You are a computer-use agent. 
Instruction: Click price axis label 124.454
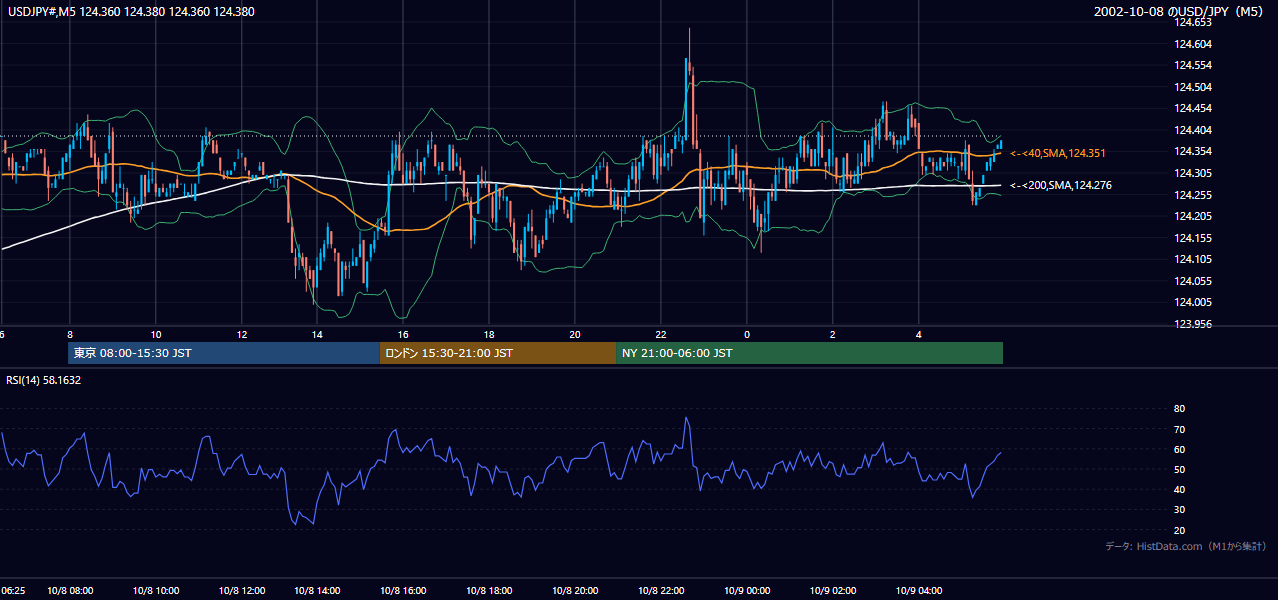click(1193, 108)
